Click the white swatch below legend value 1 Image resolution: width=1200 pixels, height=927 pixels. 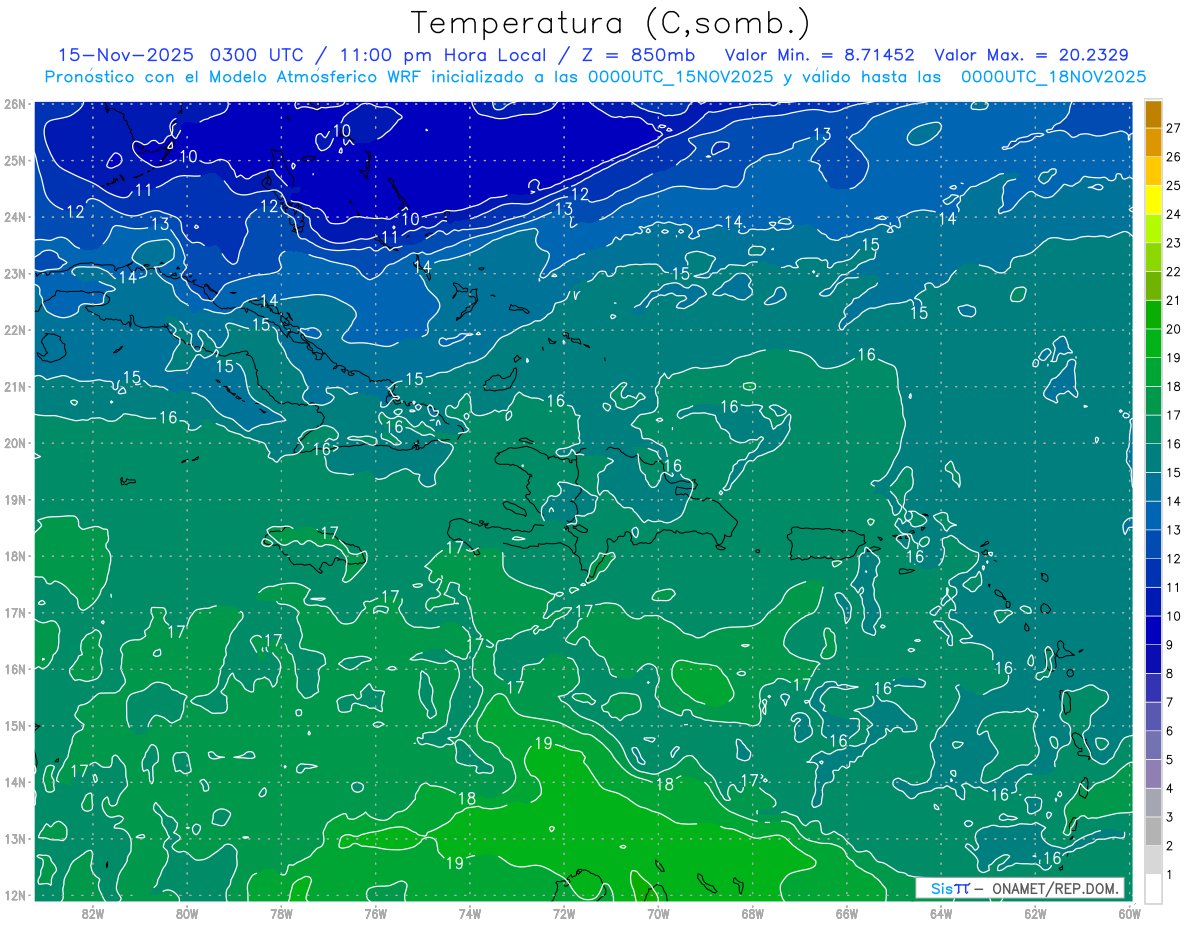tap(1153, 888)
